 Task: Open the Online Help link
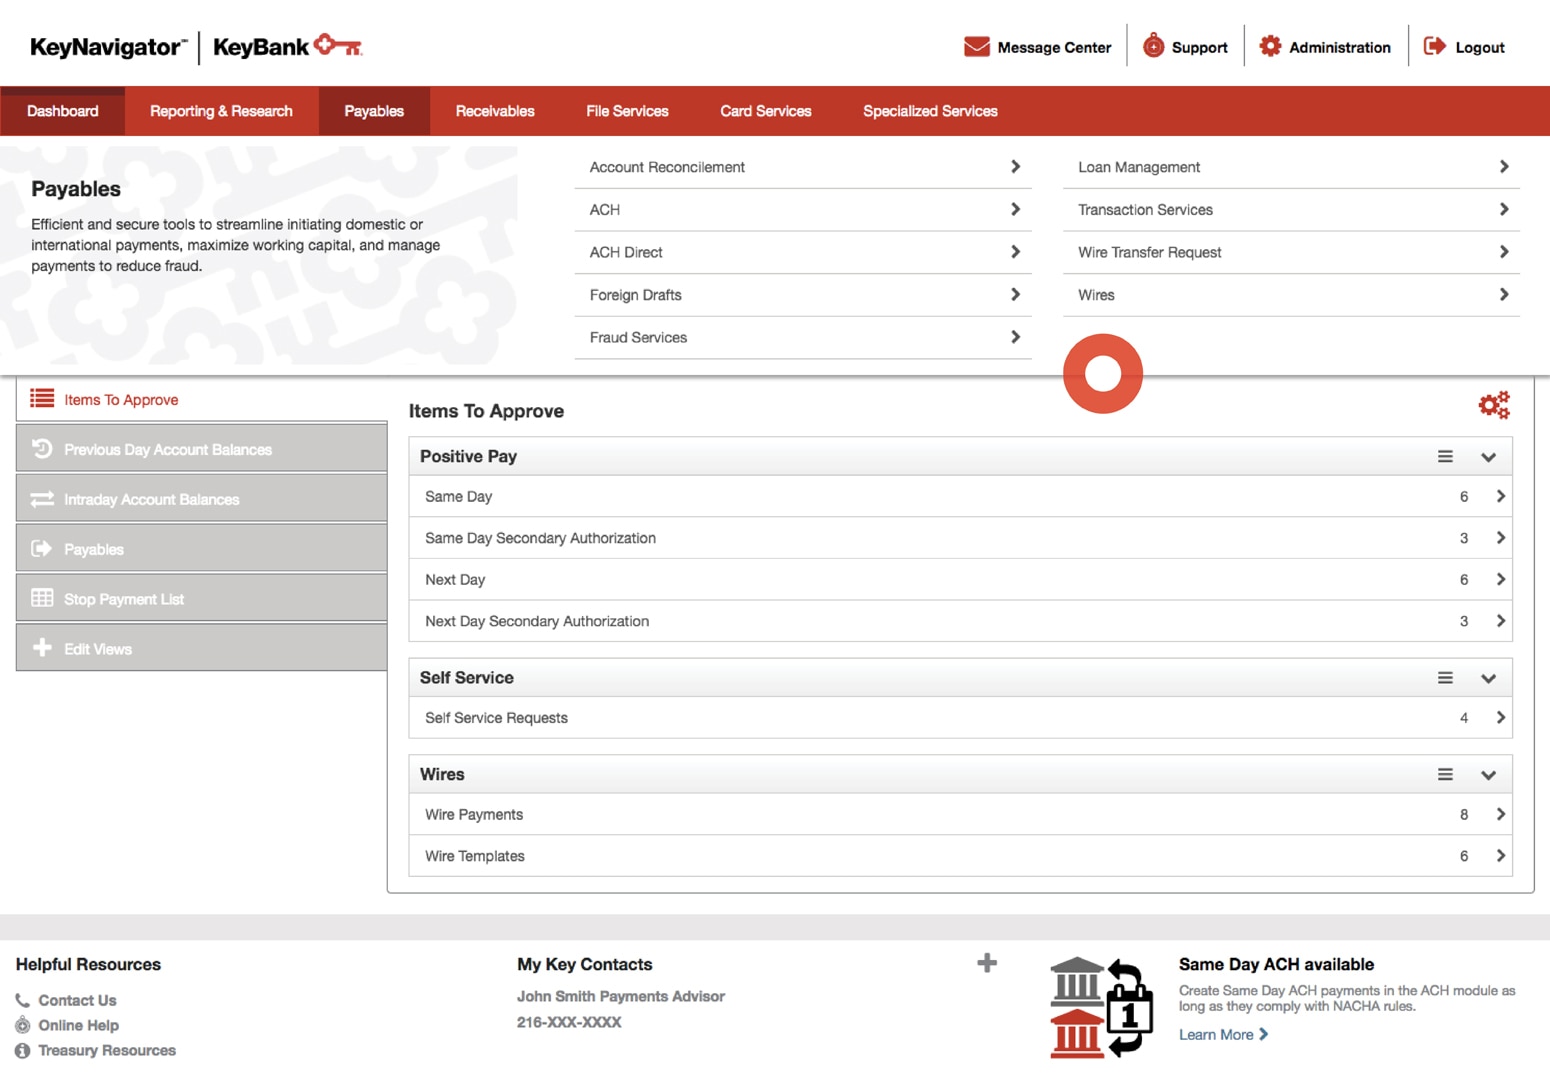click(x=78, y=1025)
